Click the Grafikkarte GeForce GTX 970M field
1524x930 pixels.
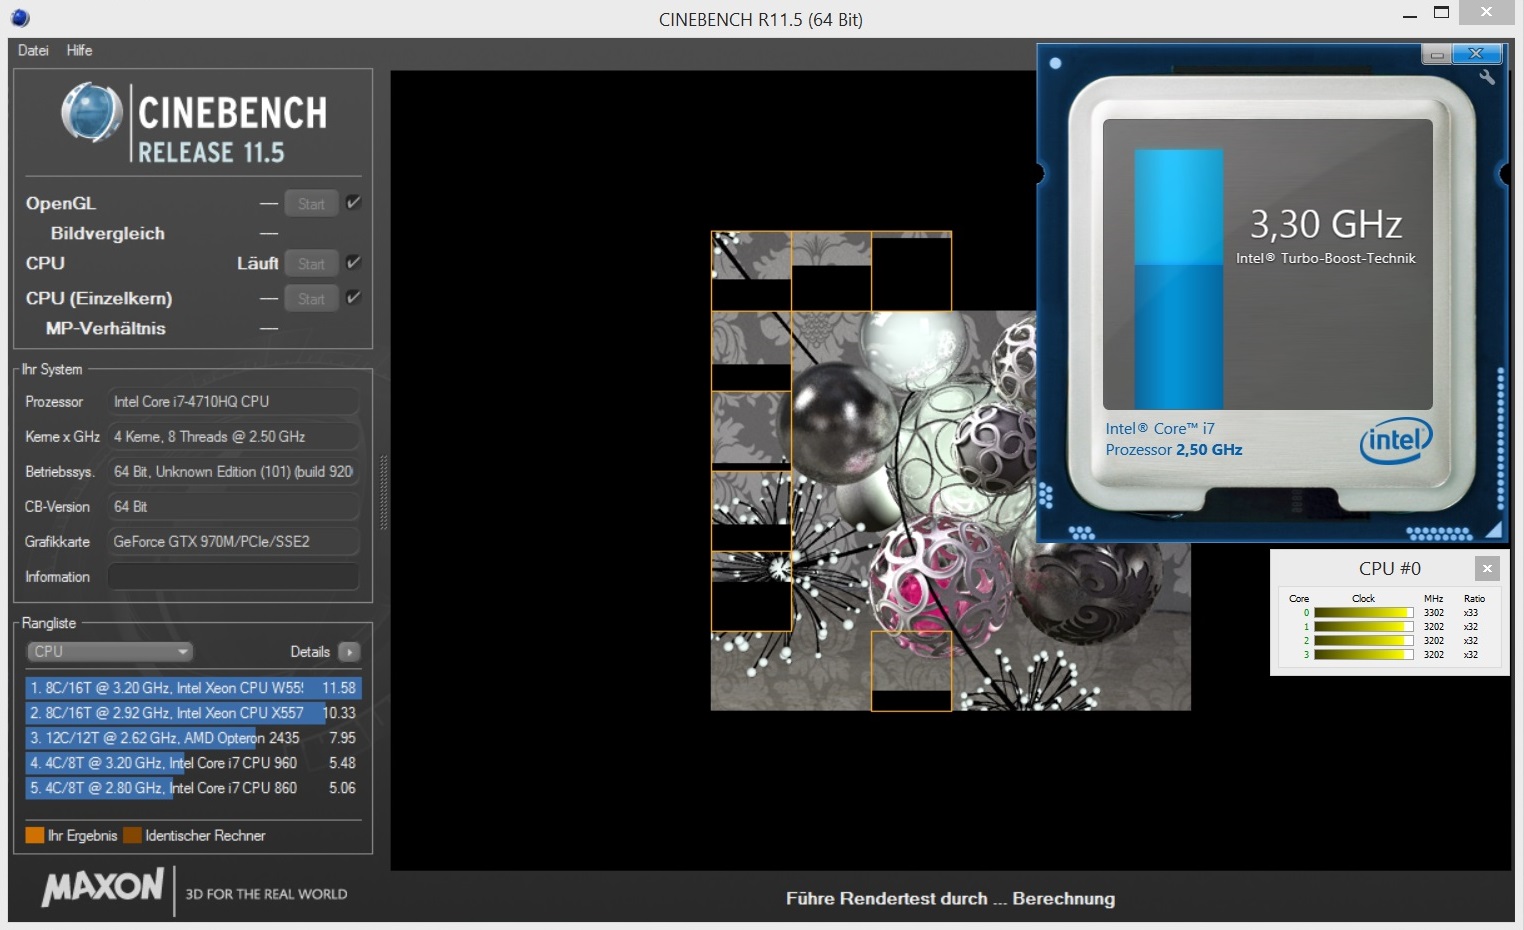pyautogui.click(x=233, y=541)
